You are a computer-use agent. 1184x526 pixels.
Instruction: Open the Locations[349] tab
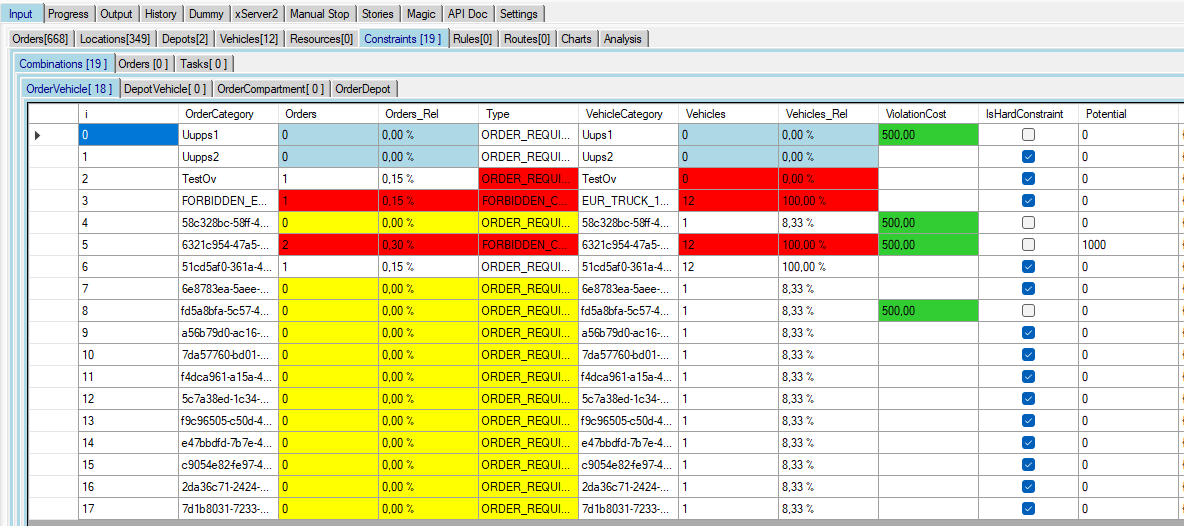pyautogui.click(x=115, y=39)
